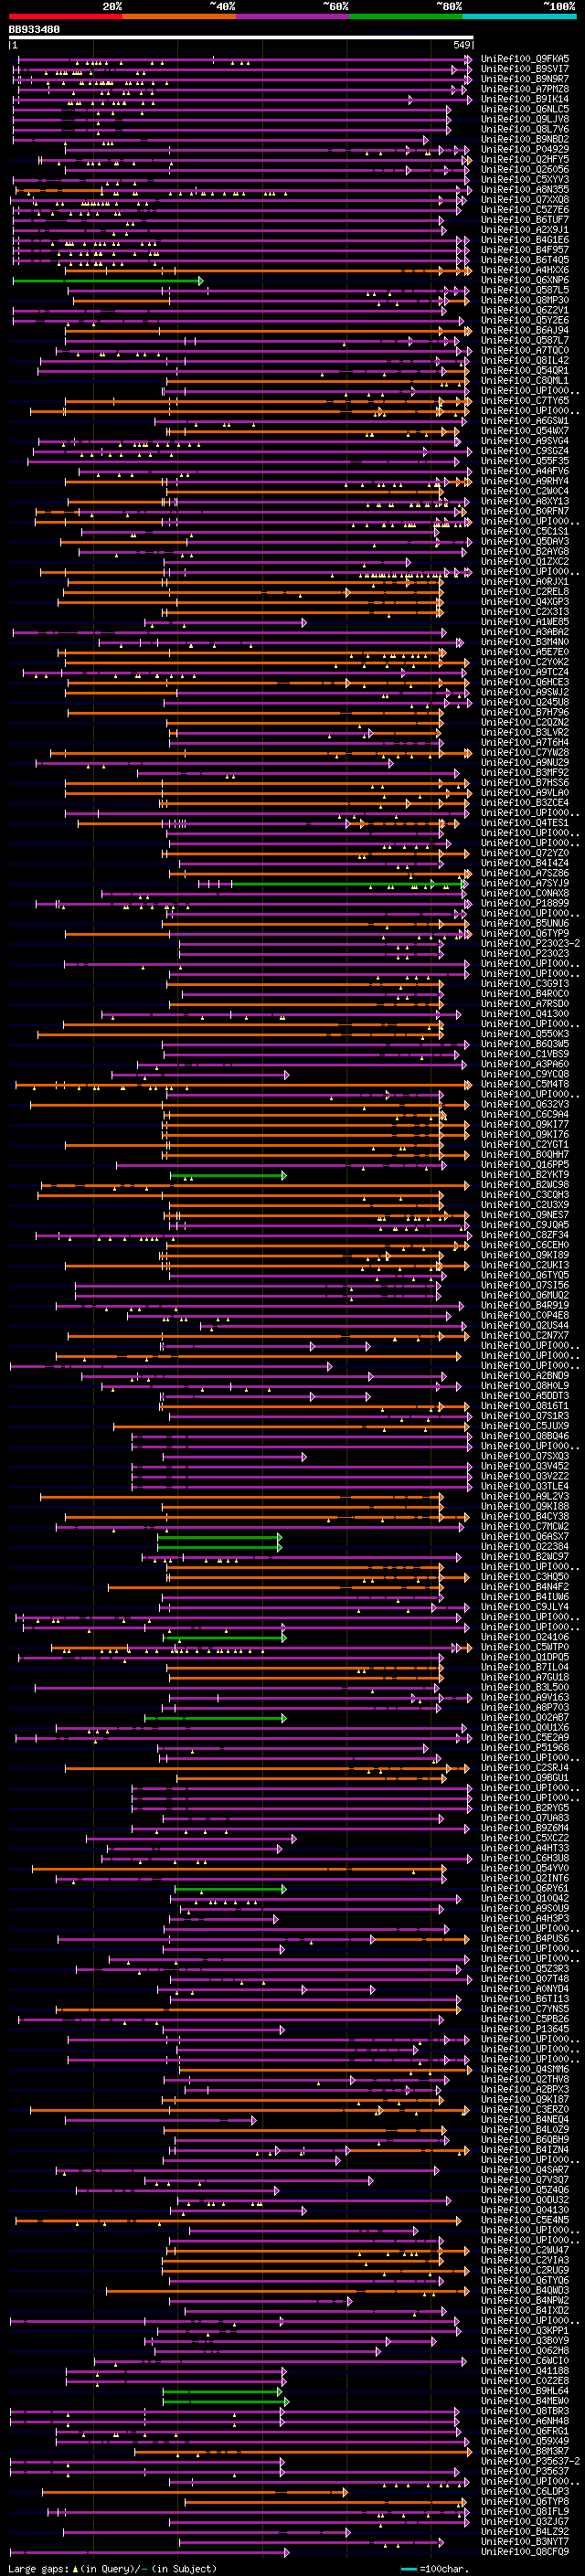Select the UniRef100_Q8CFQ9 label

click(525, 2551)
